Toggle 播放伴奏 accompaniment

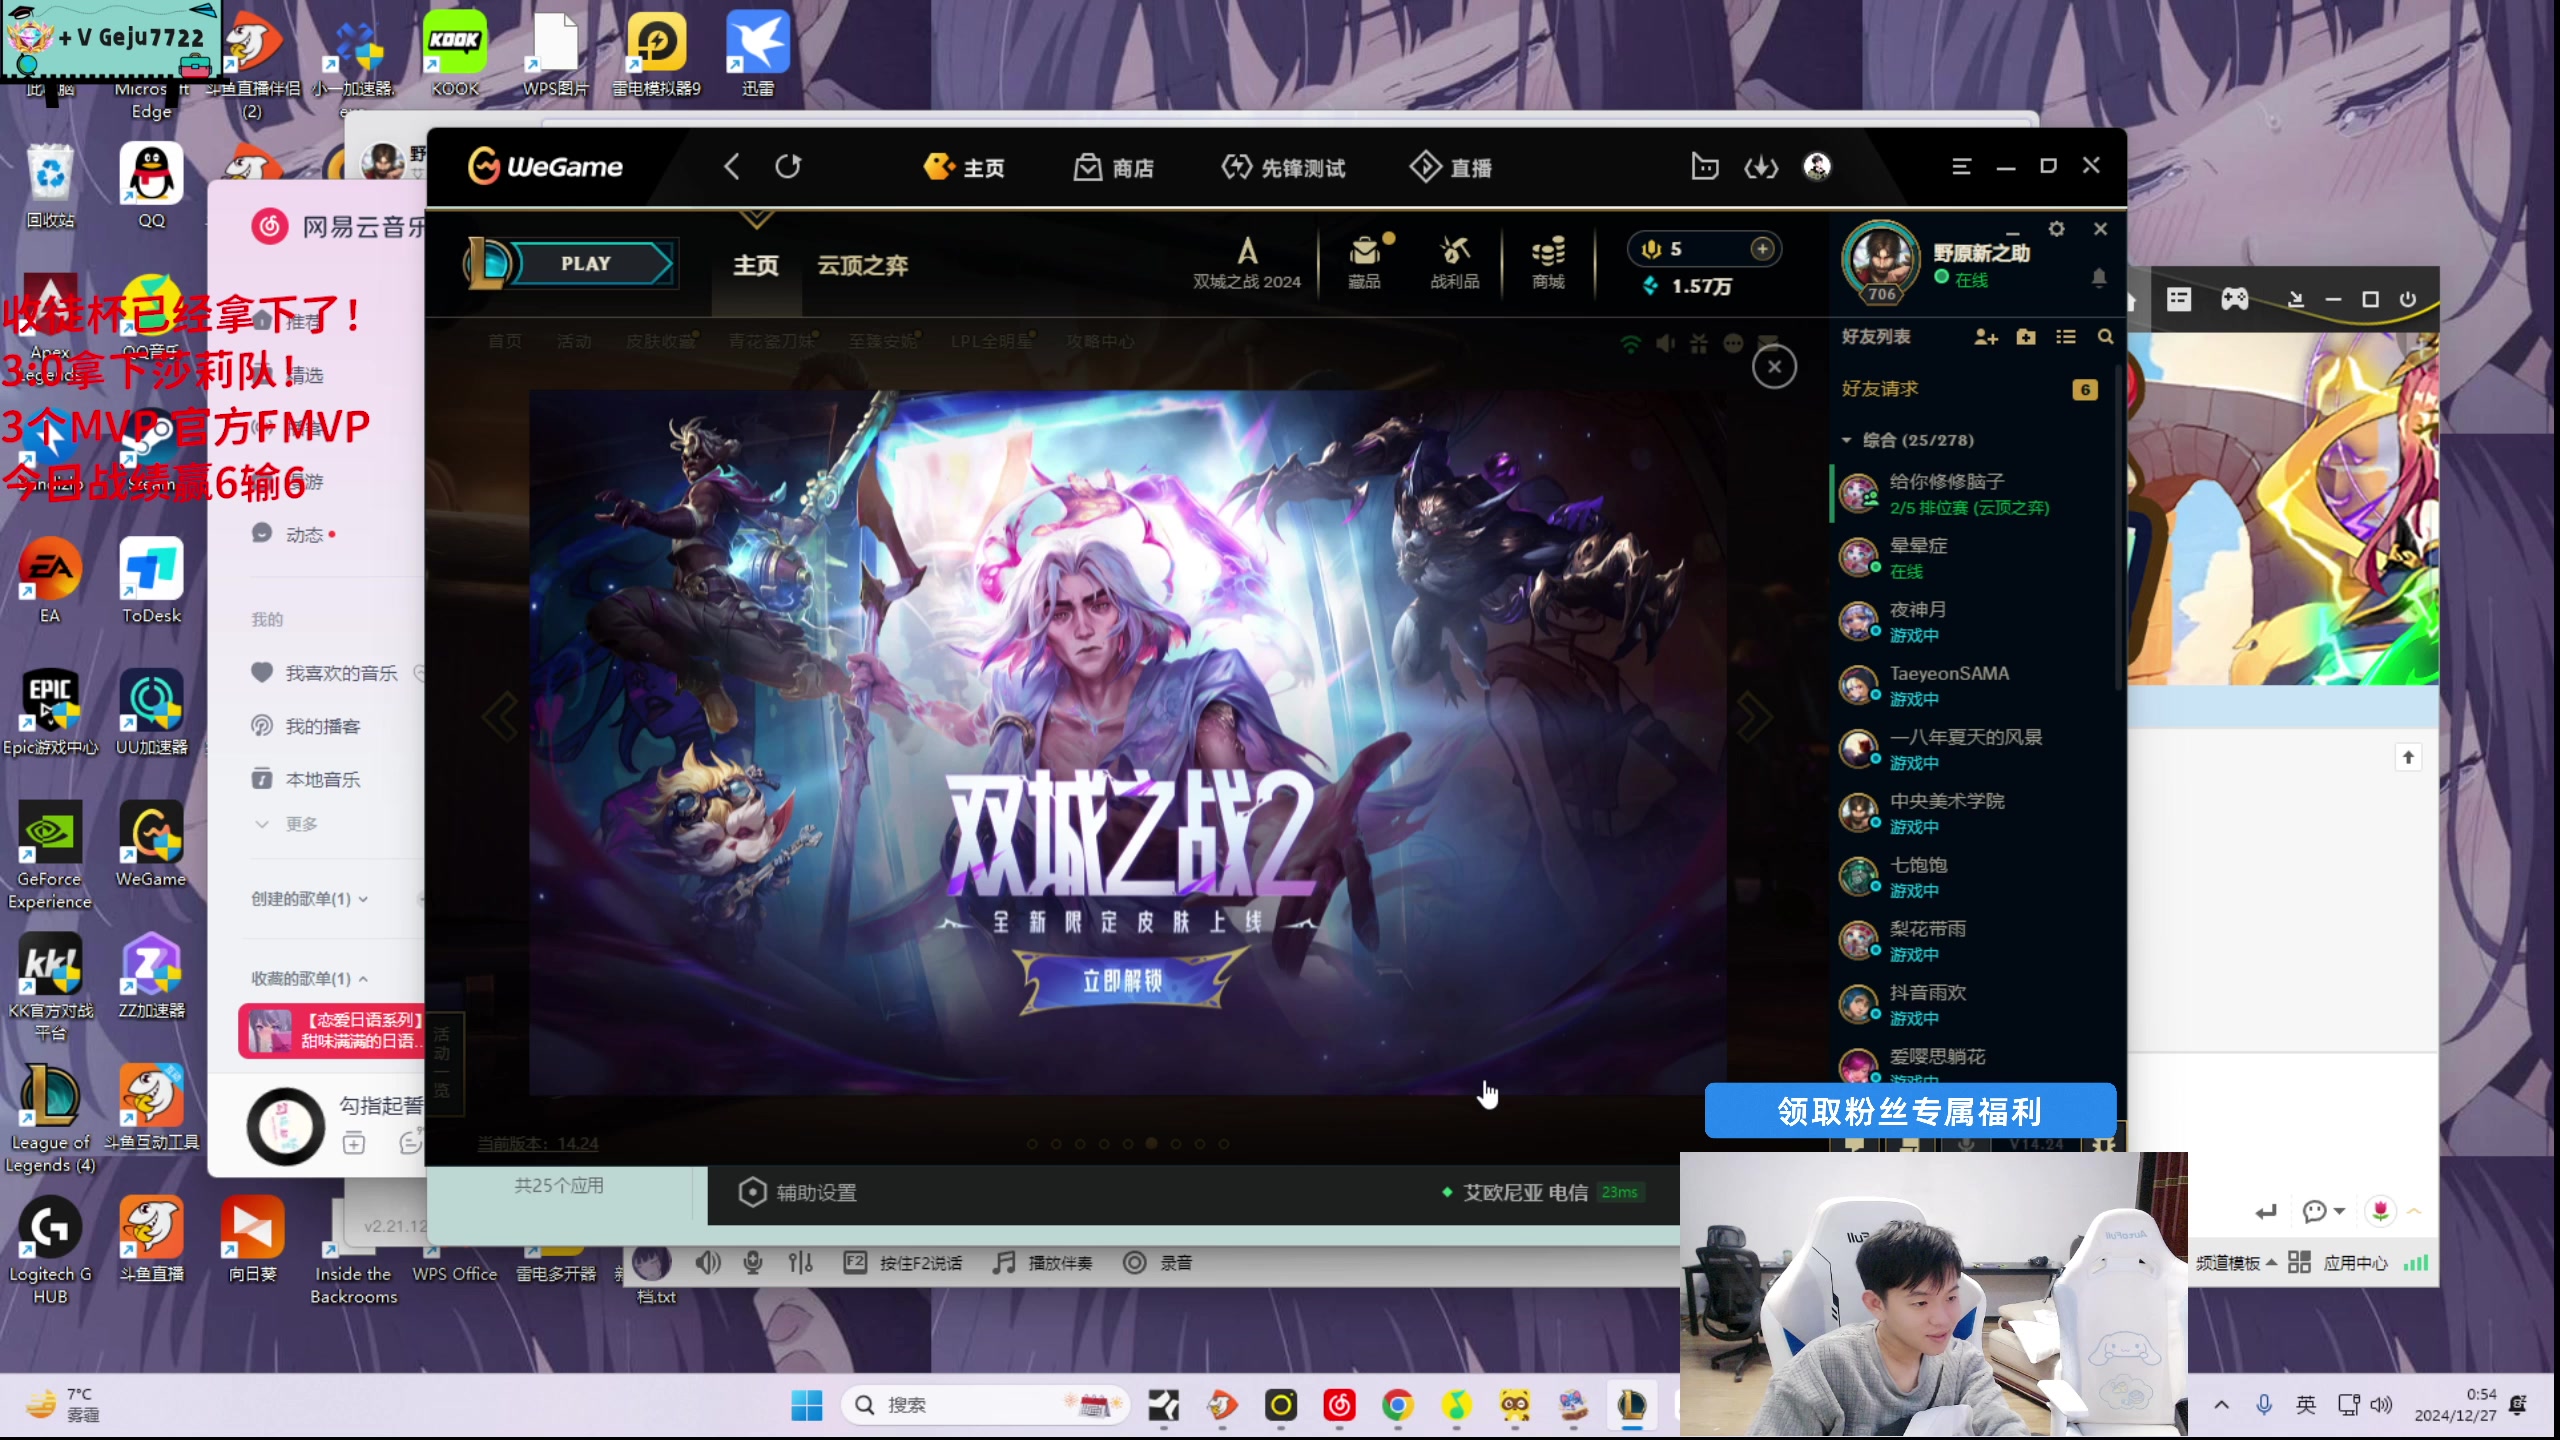tap(1042, 1263)
